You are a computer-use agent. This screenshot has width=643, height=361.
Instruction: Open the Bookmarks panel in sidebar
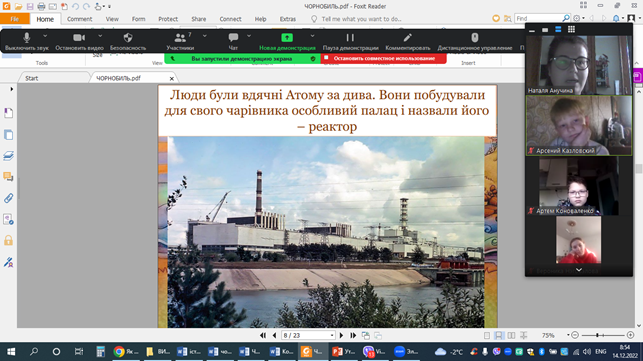click(8, 113)
